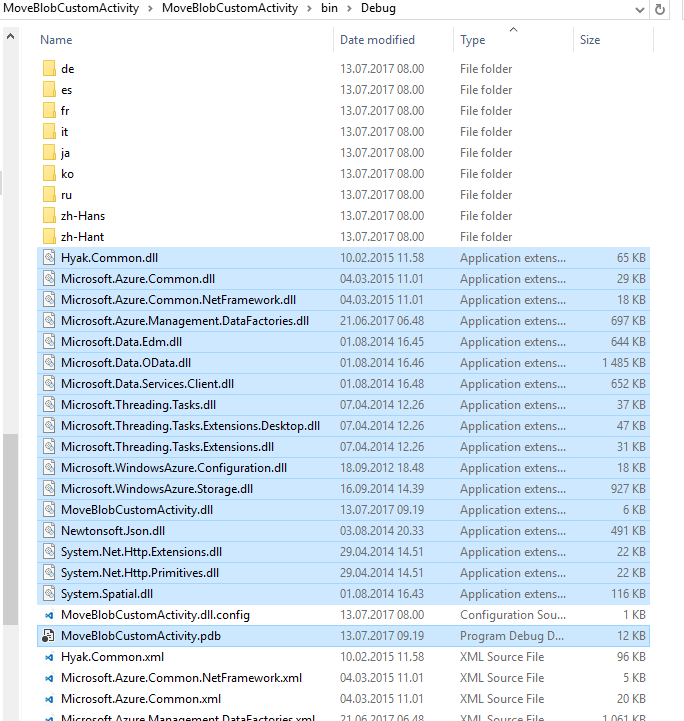Go to the second MoveBlobCustomActivity breadcrumb
Viewport: 684px width, 721px height.
230,8
